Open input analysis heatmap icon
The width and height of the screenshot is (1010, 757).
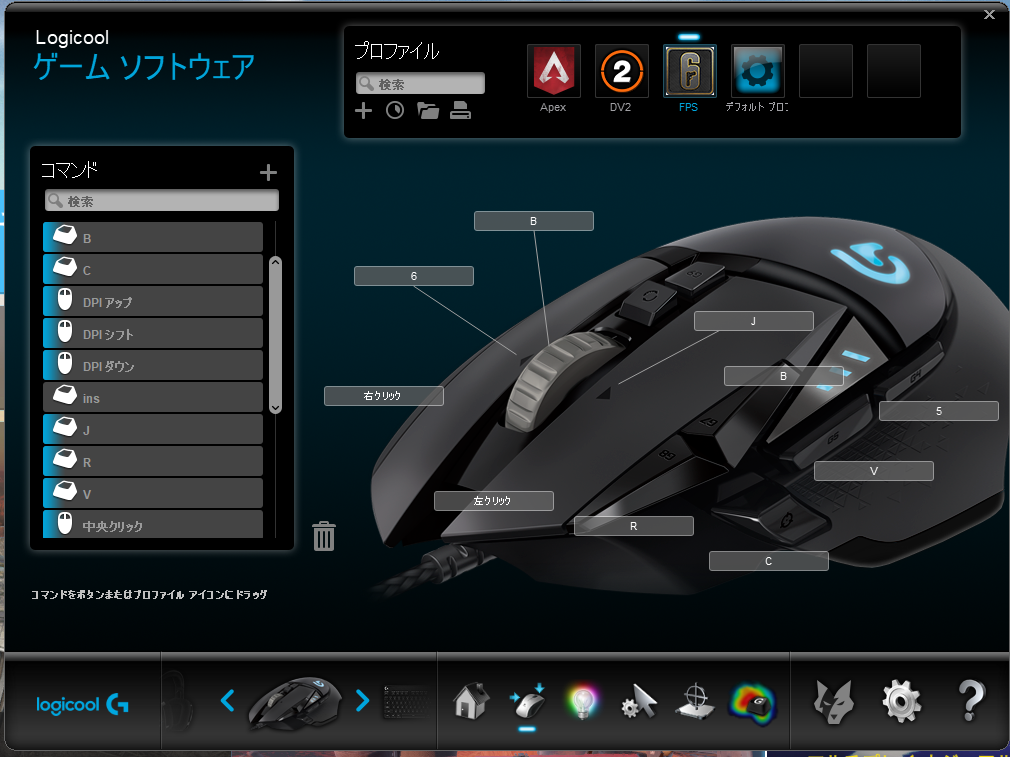[752, 704]
